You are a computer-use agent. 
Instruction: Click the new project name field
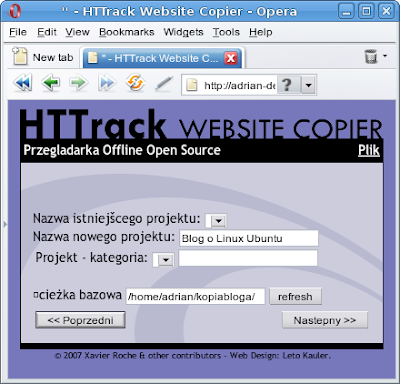coord(249,238)
